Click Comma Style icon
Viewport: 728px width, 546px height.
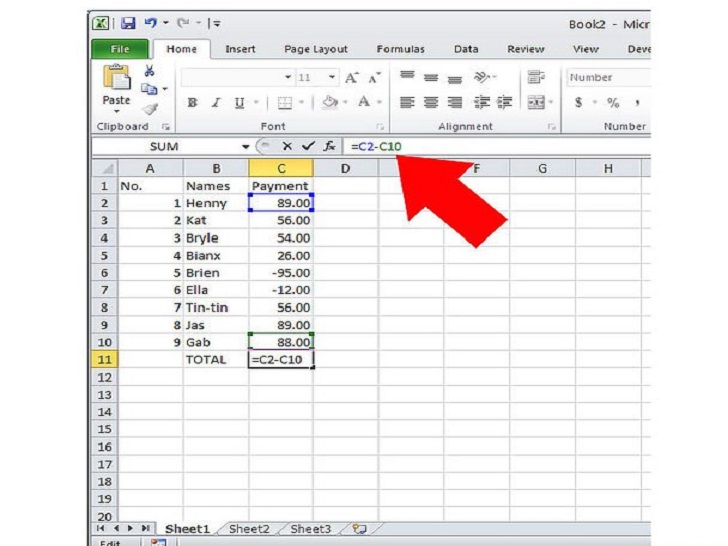tap(637, 102)
